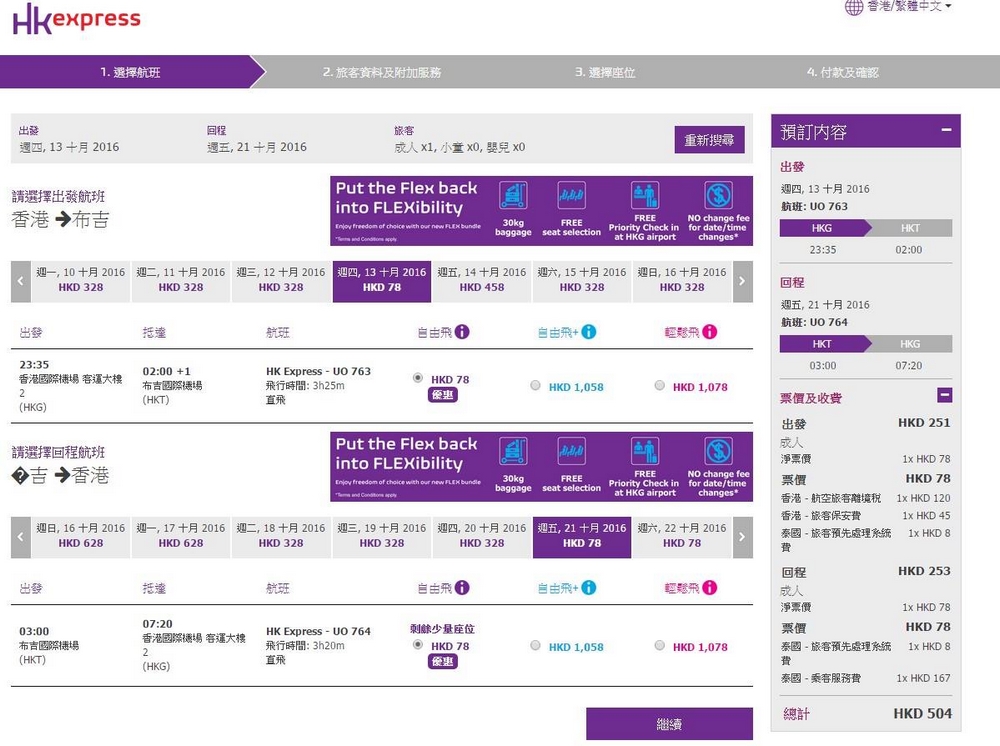This screenshot has height=746, width=1000.
Task: Click the outbound 優惠 promo badge
Action: click(x=443, y=395)
